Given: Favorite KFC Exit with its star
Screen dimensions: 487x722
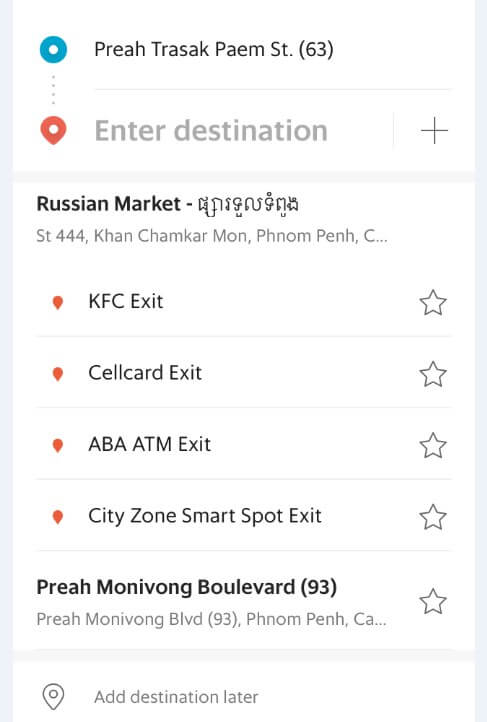Looking at the screenshot, I should [433, 303].
